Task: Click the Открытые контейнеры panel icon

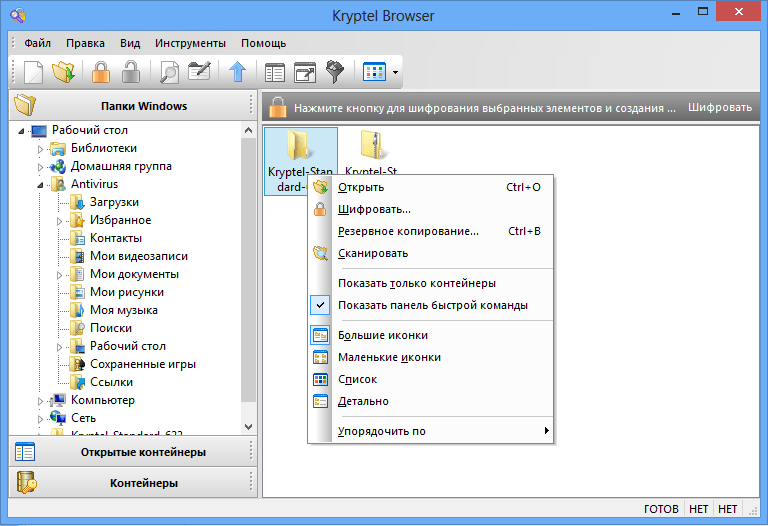Action: pos(25,452)
